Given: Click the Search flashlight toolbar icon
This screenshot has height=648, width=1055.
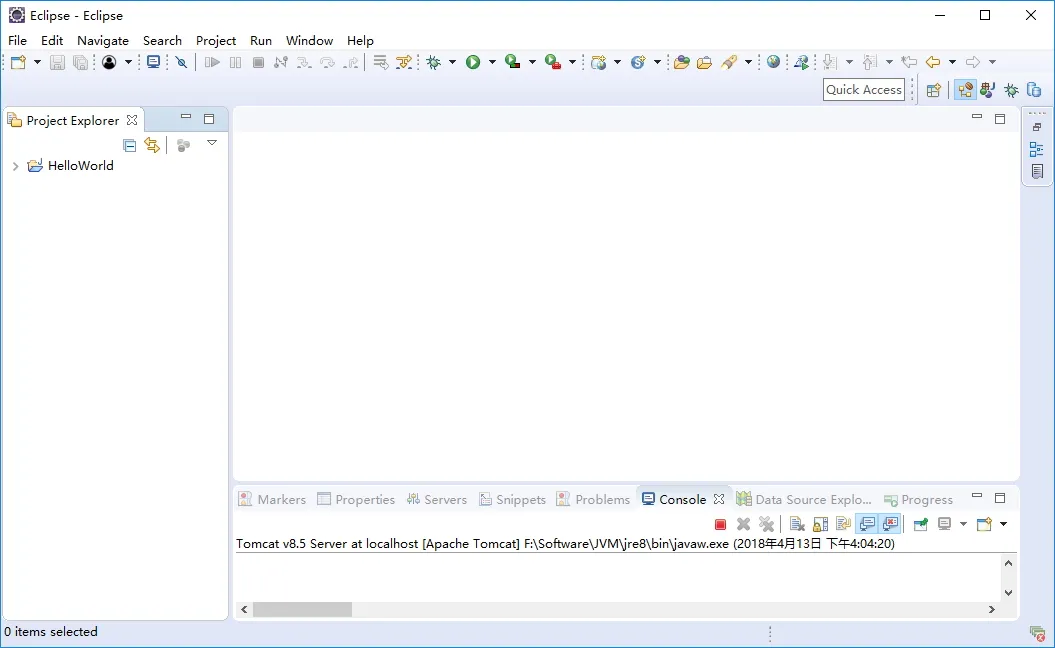Looking at the screenshot, I should click(729, 62).
